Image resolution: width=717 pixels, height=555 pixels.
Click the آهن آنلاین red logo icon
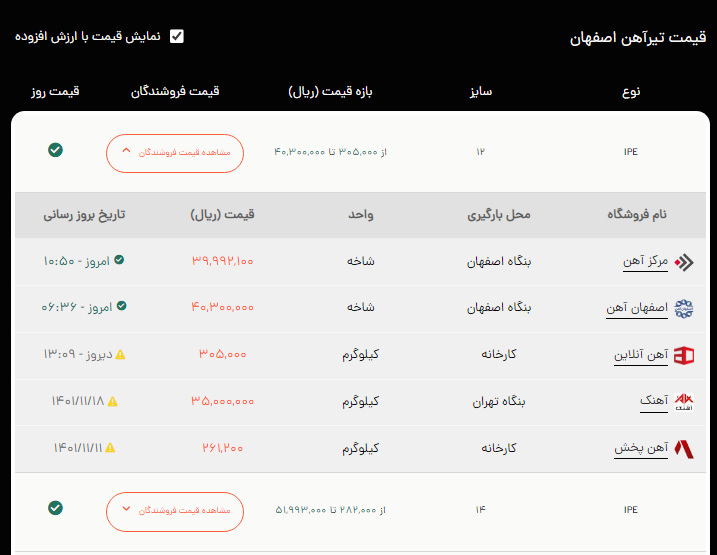pyautogui.click(x=684, y=356)
